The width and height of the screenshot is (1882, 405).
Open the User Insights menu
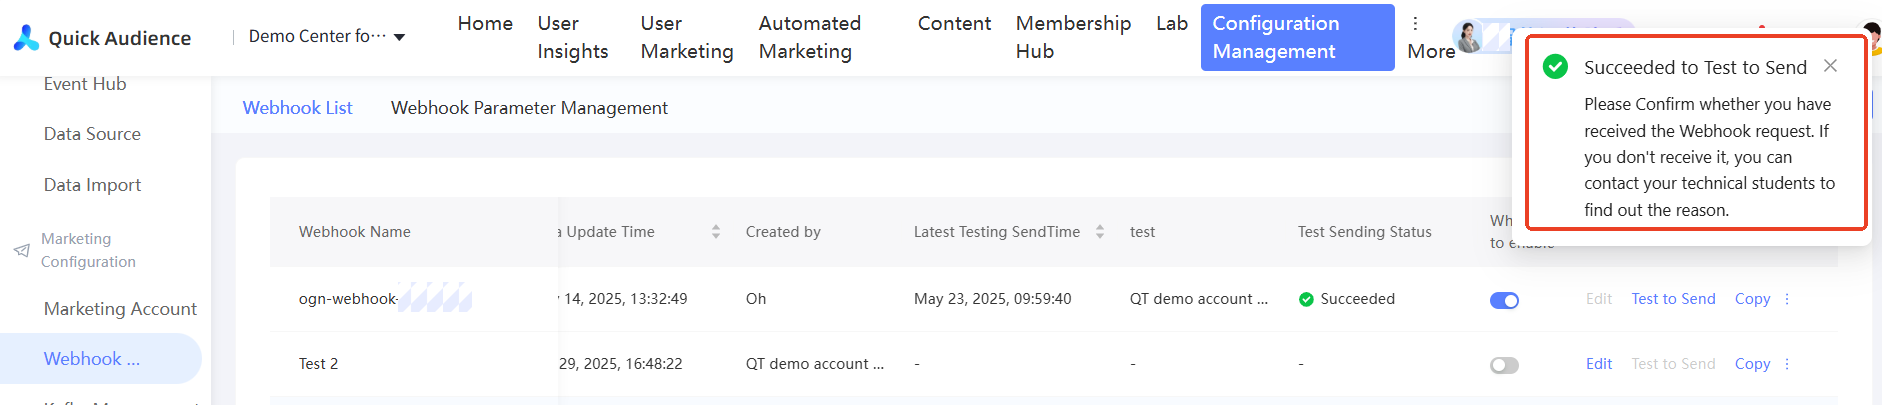(x=572, y=37)
